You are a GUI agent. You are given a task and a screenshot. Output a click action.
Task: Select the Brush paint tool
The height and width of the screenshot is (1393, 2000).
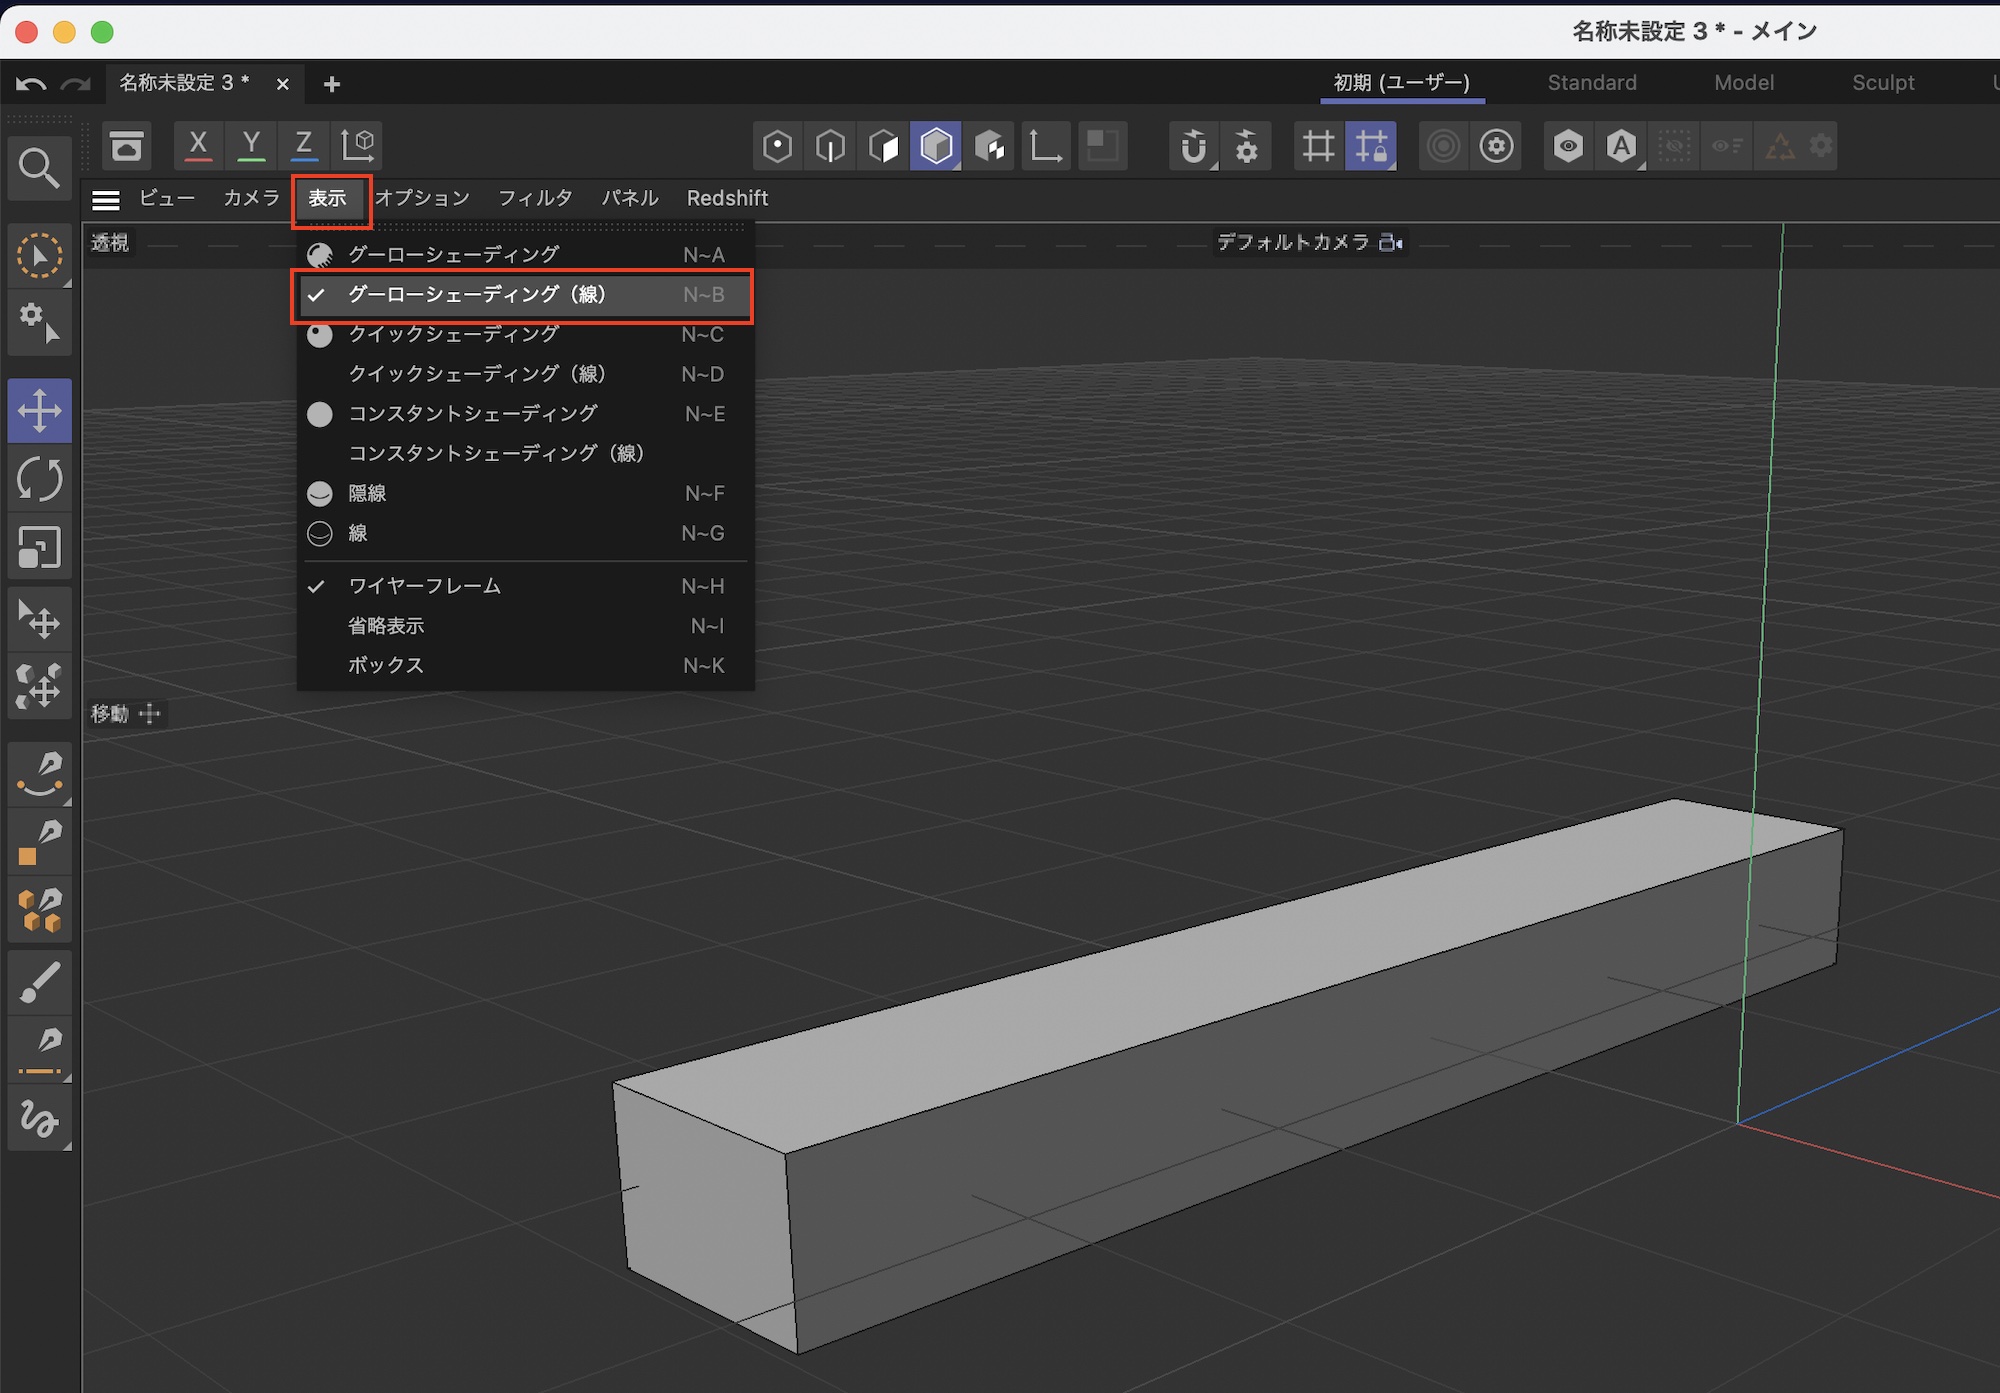pos(40,981)
